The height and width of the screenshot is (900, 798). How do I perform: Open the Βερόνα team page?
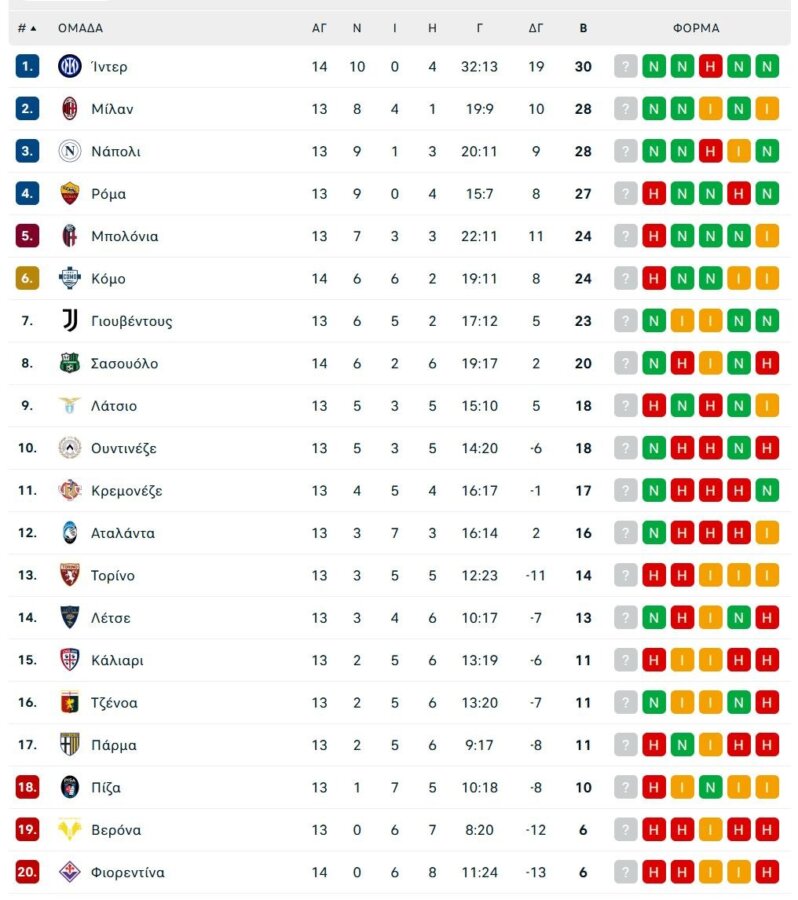click(x=118, y=829)
